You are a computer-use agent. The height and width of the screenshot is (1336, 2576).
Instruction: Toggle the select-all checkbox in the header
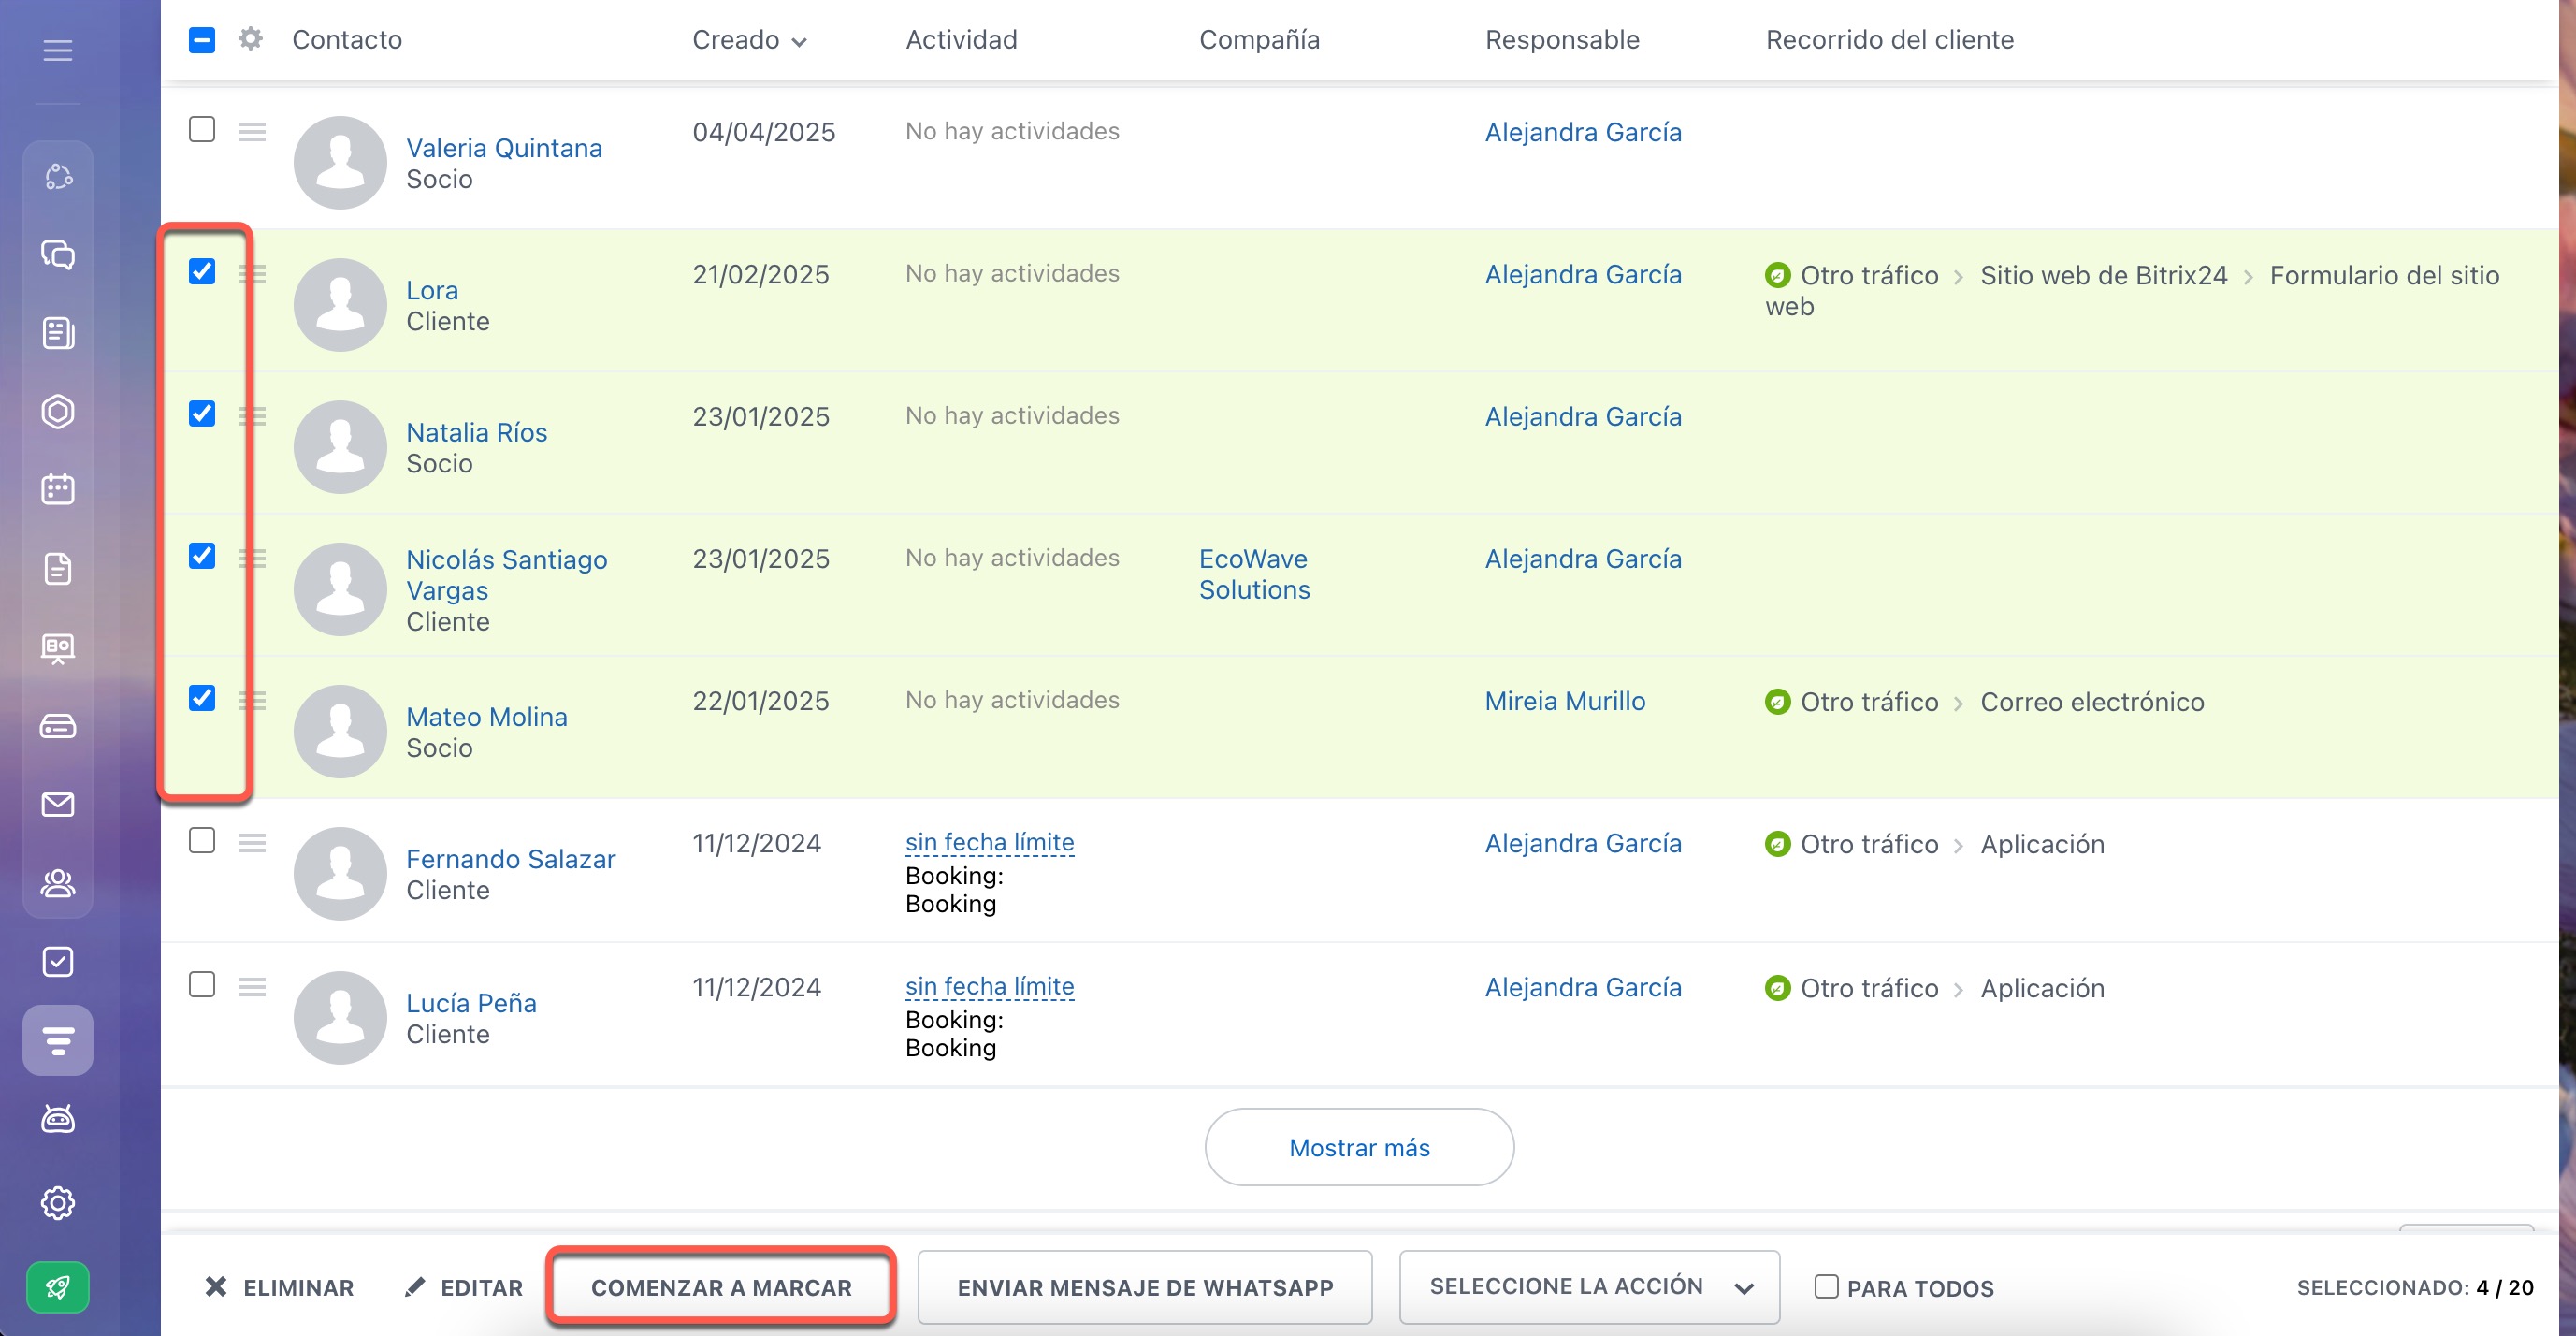(202, 40)
